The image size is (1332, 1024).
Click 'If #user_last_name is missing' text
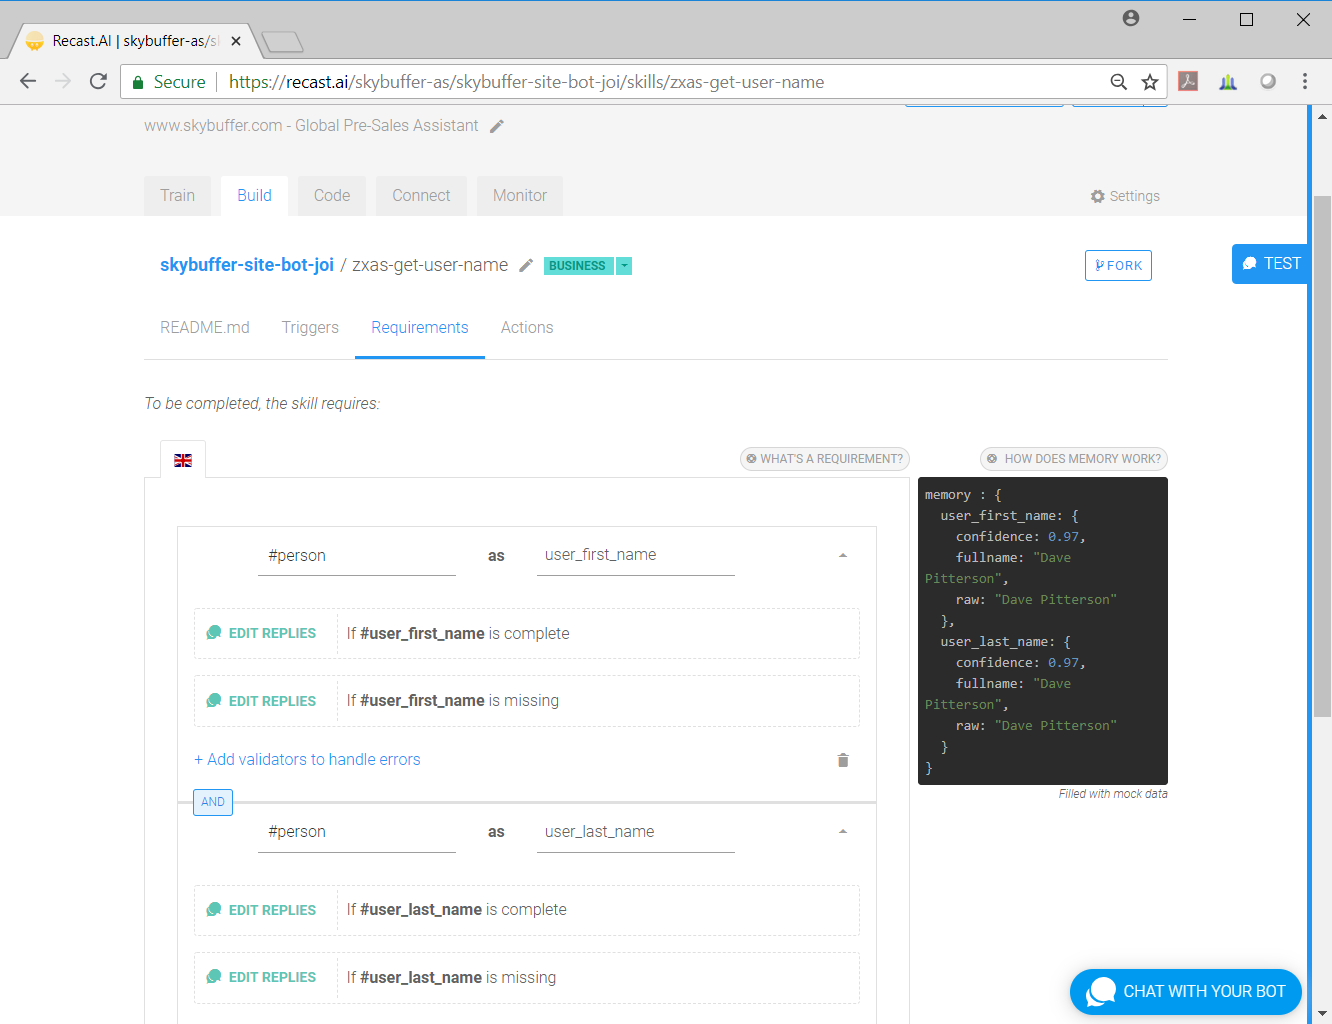coord(451,978)
